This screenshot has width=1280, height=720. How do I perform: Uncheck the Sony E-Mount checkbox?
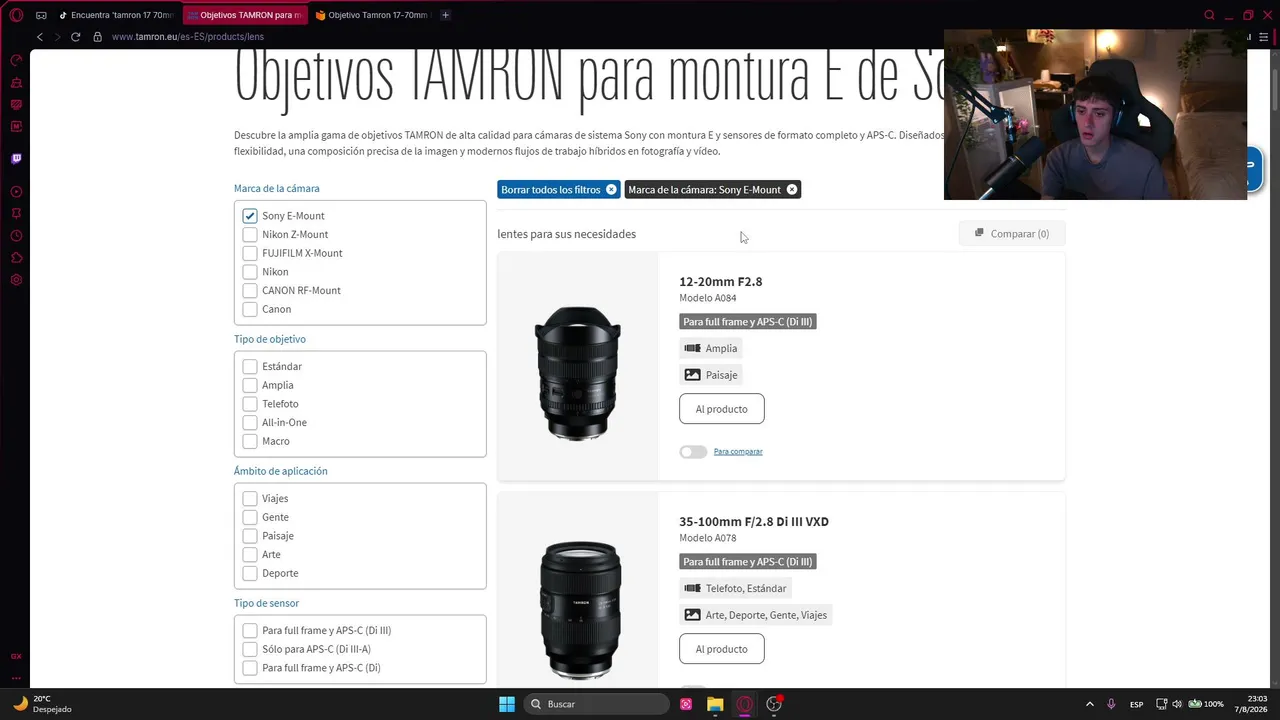(250, 216)
